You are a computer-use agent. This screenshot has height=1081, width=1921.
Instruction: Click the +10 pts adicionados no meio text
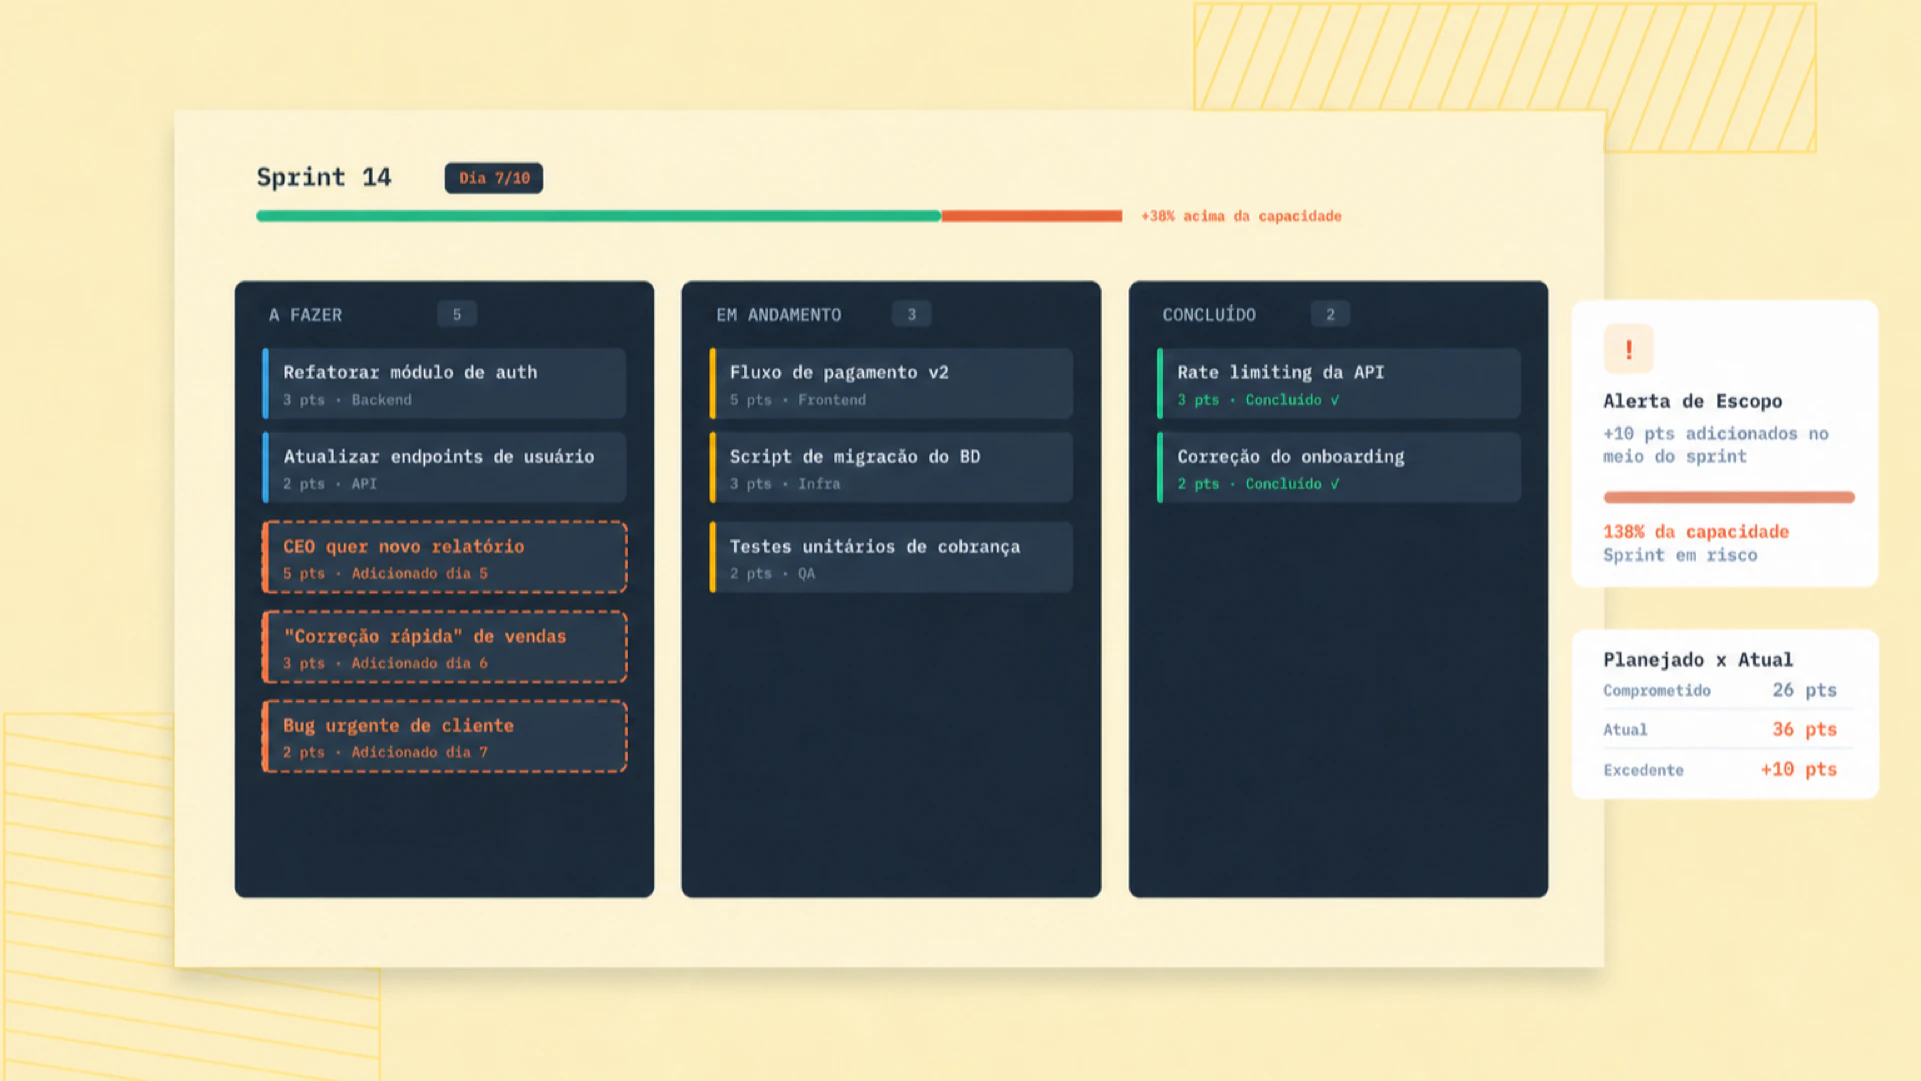click(1716, 445)
